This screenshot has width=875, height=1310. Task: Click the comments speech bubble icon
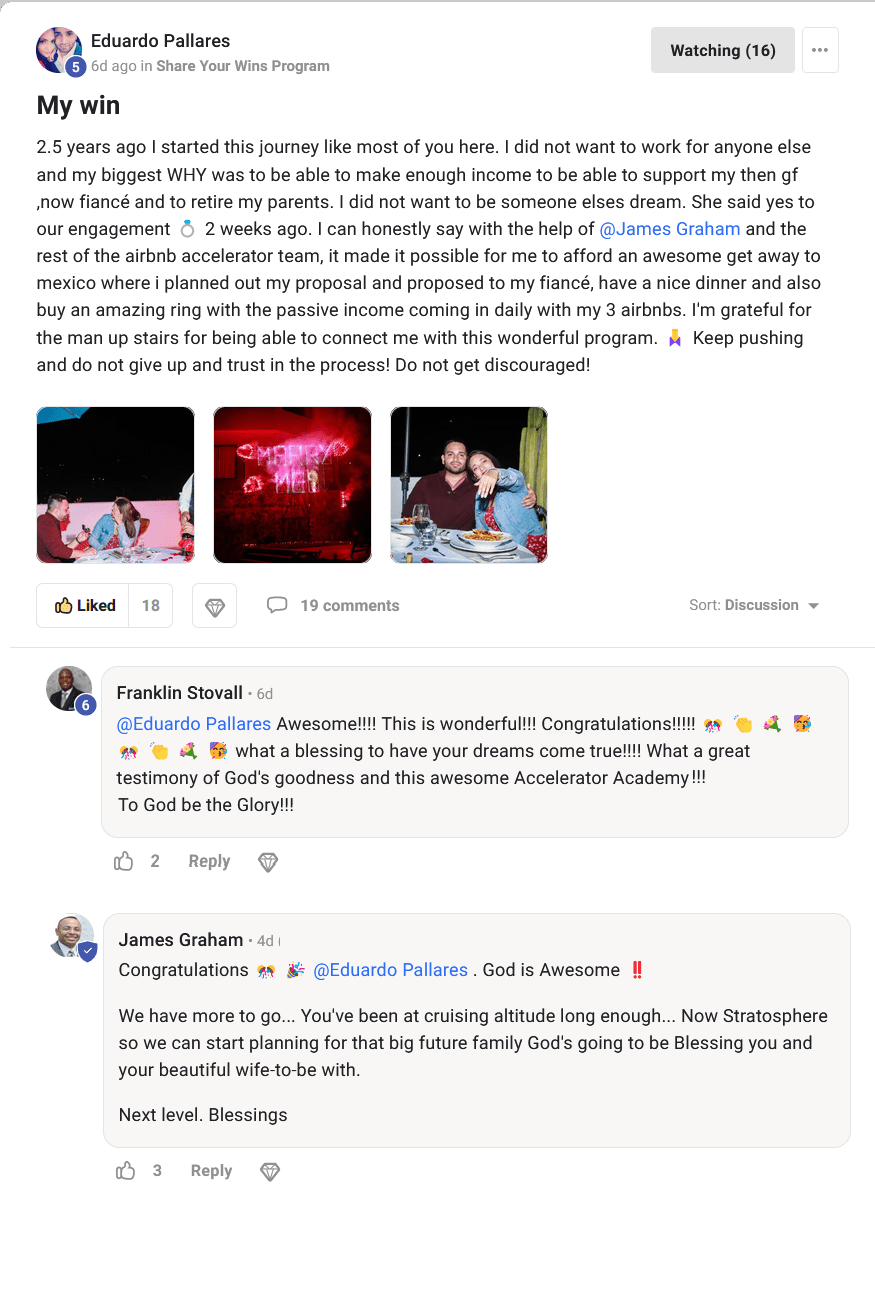[x=277, y=605]
